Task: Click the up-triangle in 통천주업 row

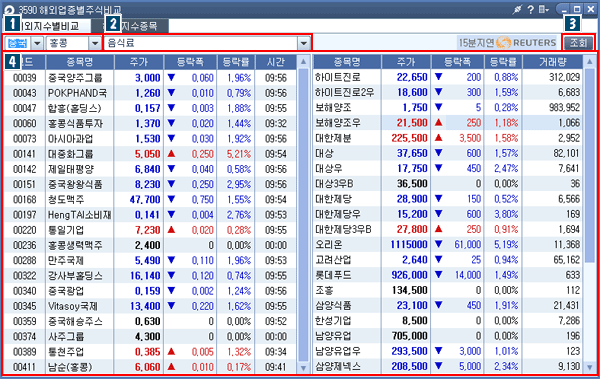Action: (x=171, y=351)
